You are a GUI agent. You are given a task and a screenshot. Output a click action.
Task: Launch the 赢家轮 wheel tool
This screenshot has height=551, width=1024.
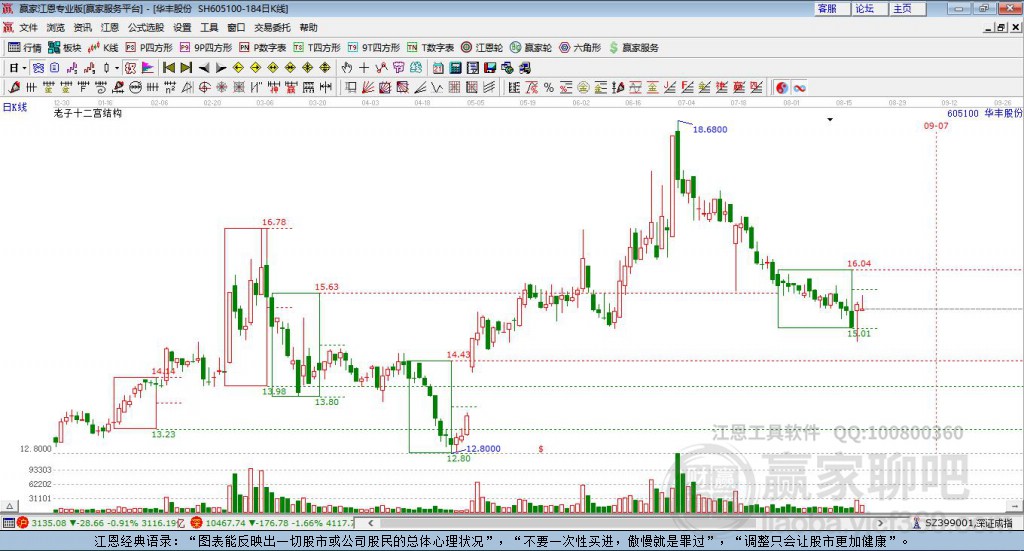[531, 48]
